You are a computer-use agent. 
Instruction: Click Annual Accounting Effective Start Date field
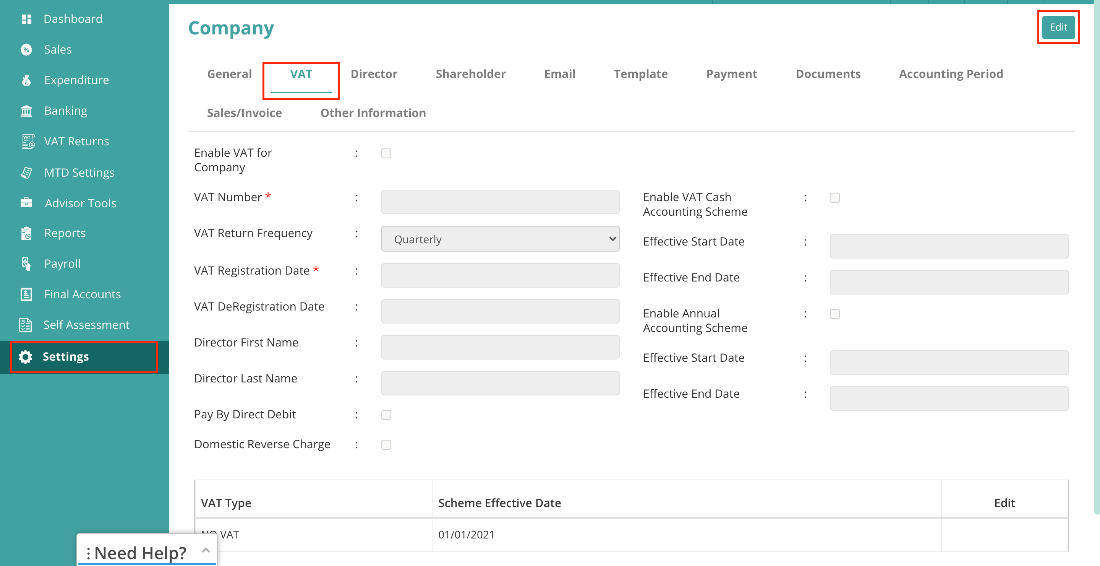pyautogui.click(x=949, y=363)
